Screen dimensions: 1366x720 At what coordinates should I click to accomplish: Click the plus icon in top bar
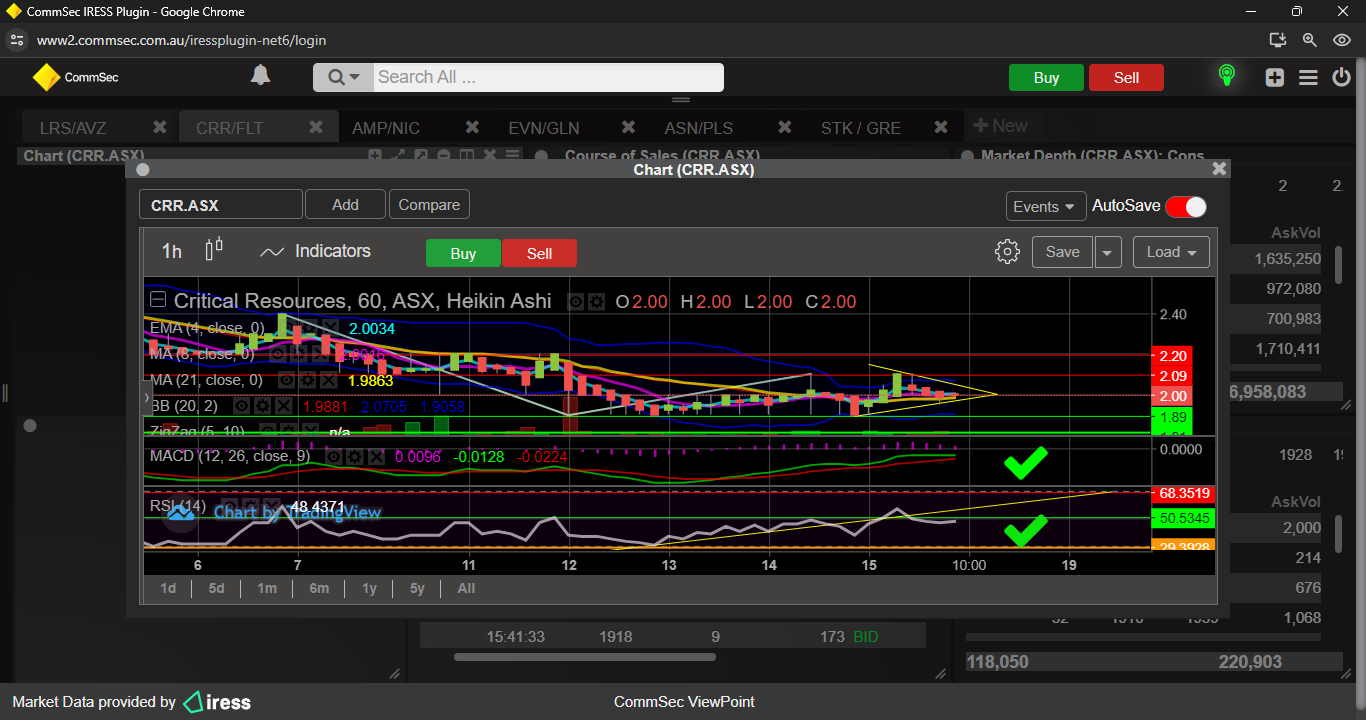point(1274,78)
